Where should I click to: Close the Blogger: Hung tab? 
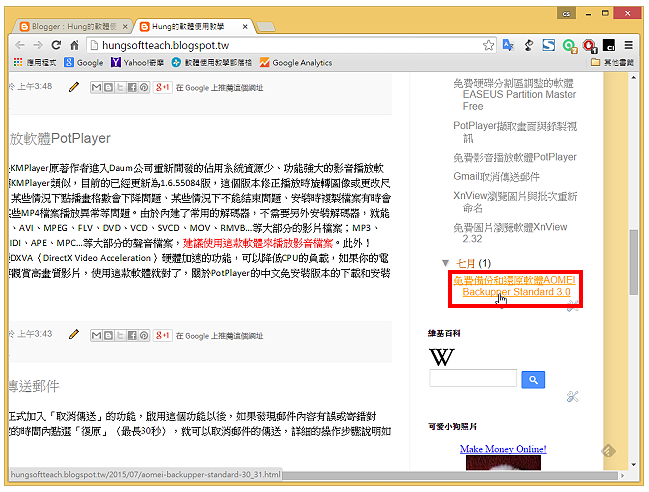pos(125,26)
